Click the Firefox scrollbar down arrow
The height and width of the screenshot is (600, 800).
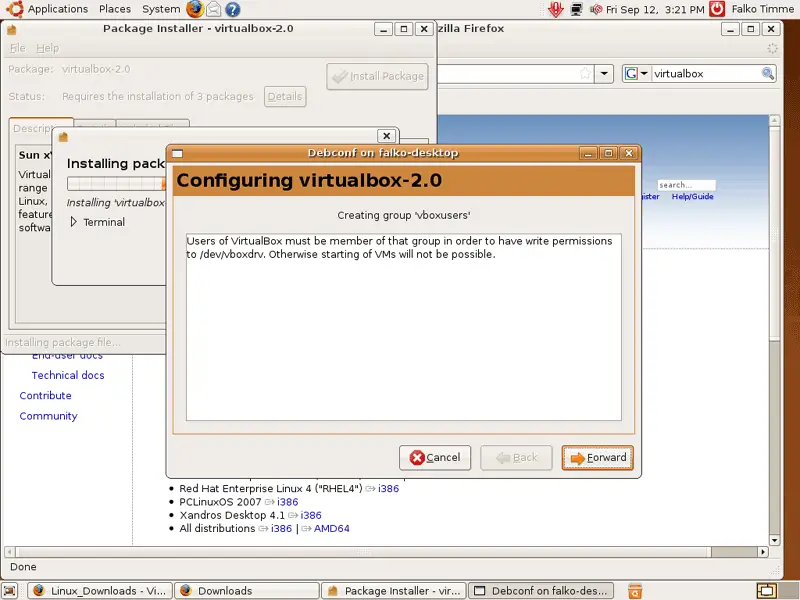tap(774, 540)
